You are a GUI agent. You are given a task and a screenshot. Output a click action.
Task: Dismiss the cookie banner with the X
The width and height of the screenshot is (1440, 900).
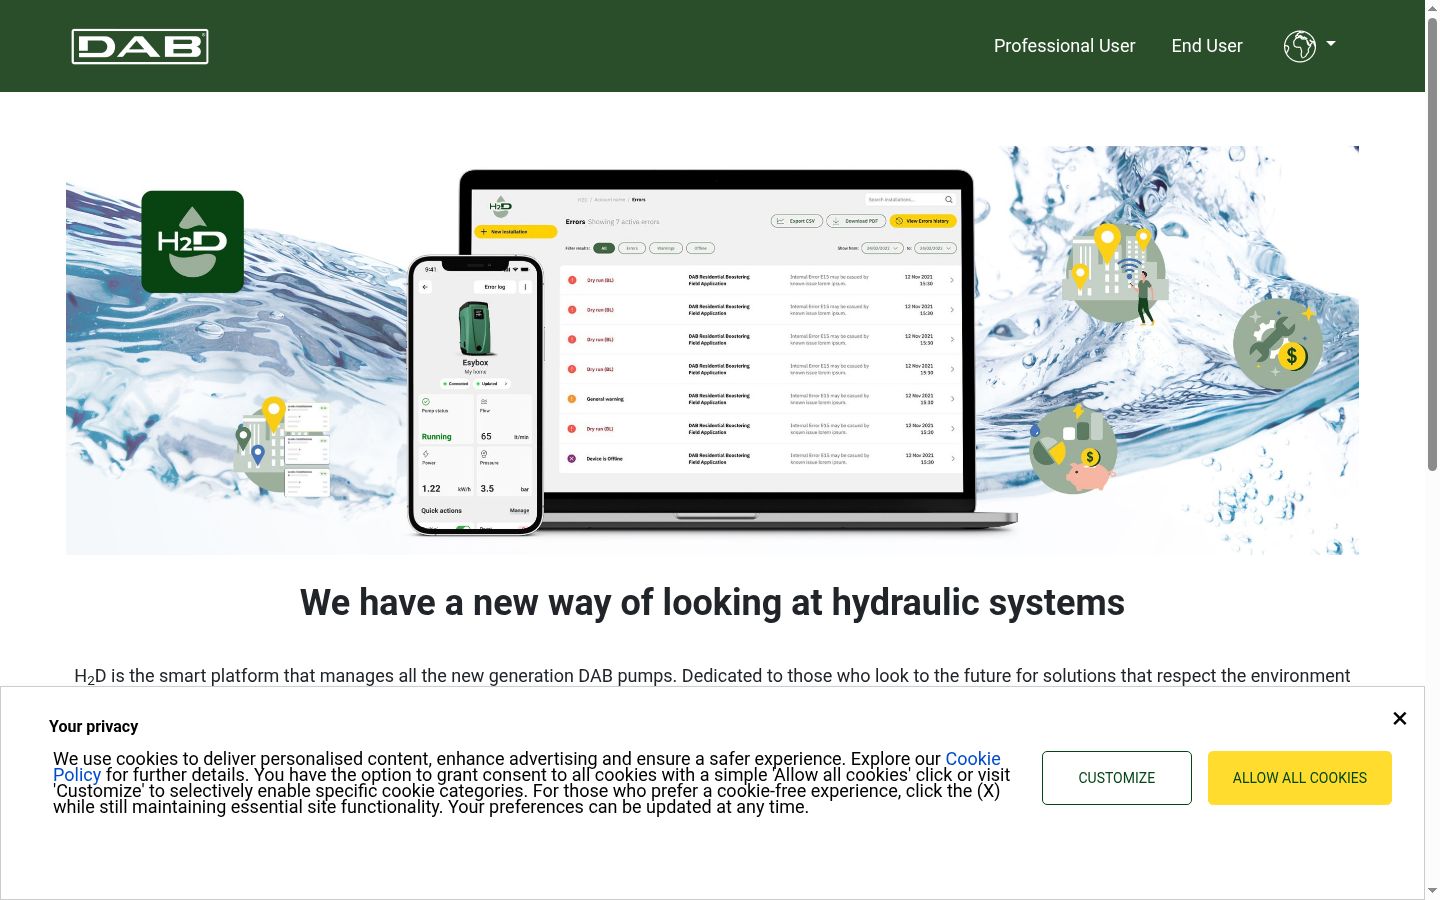1400,718
